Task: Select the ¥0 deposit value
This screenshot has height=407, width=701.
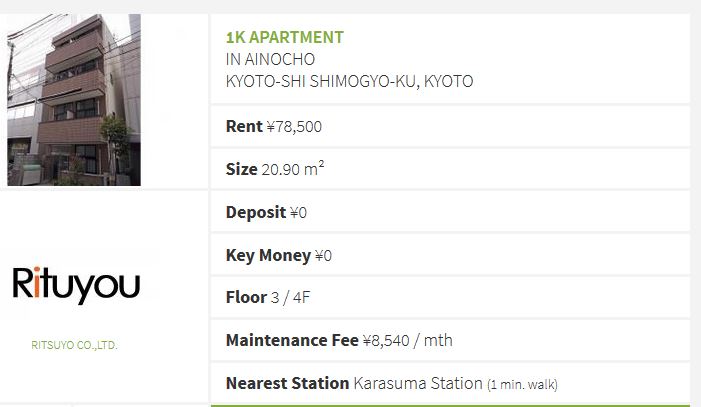Action: 298,212
